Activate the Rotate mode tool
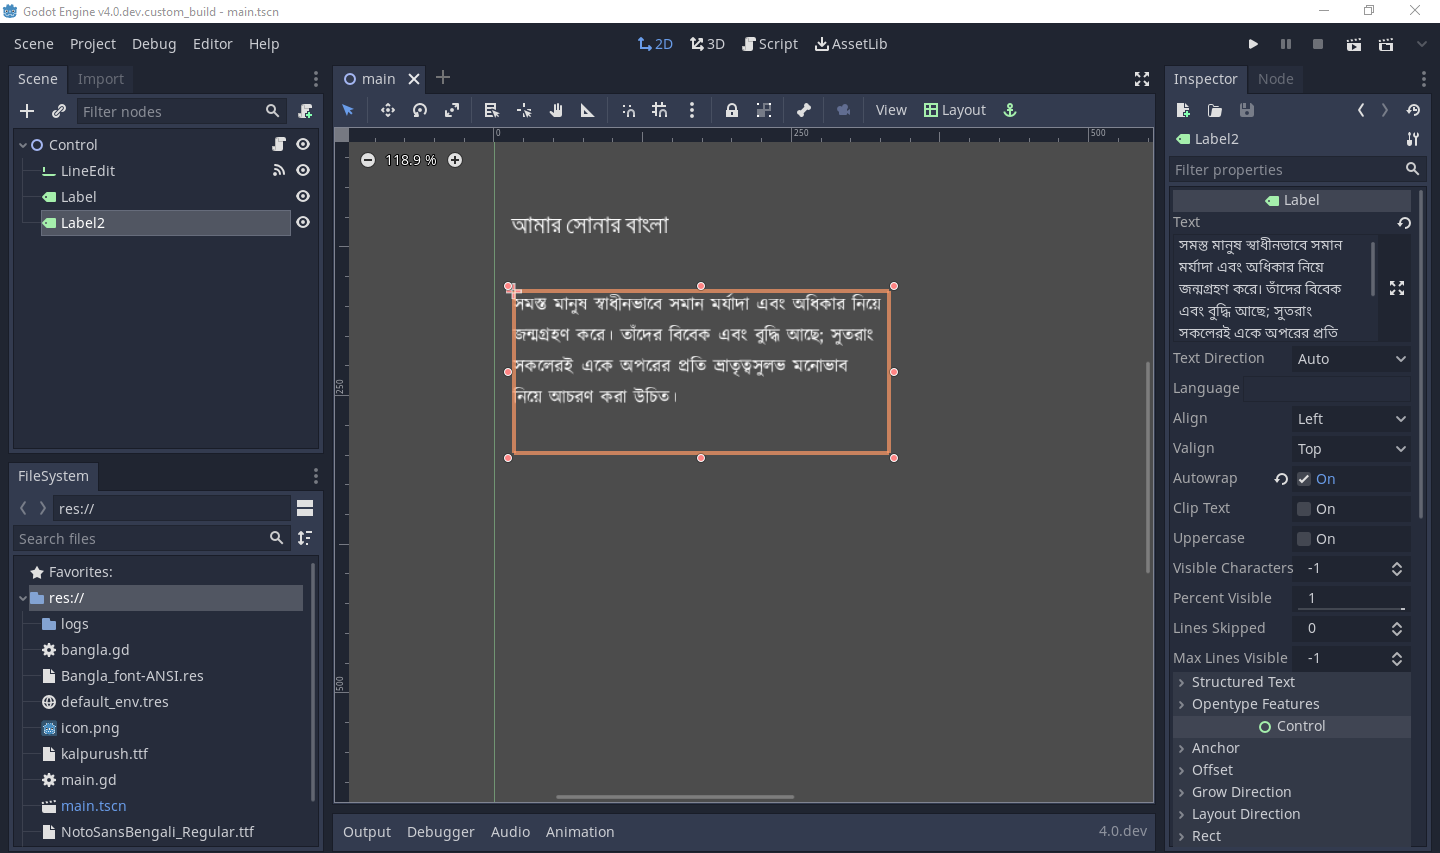Image resolution: width=1440 pixels, height=853 pixels. pos(420,110)
